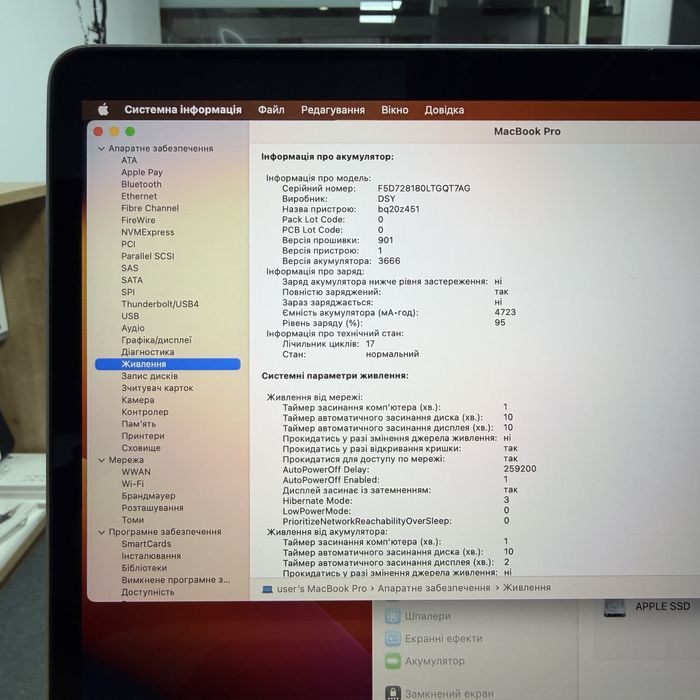The width and height of the screenshot is (700, 700).
Task: Select Apple Pay in the sidebar
Action: pyautogui.click(x=142, y=172)
